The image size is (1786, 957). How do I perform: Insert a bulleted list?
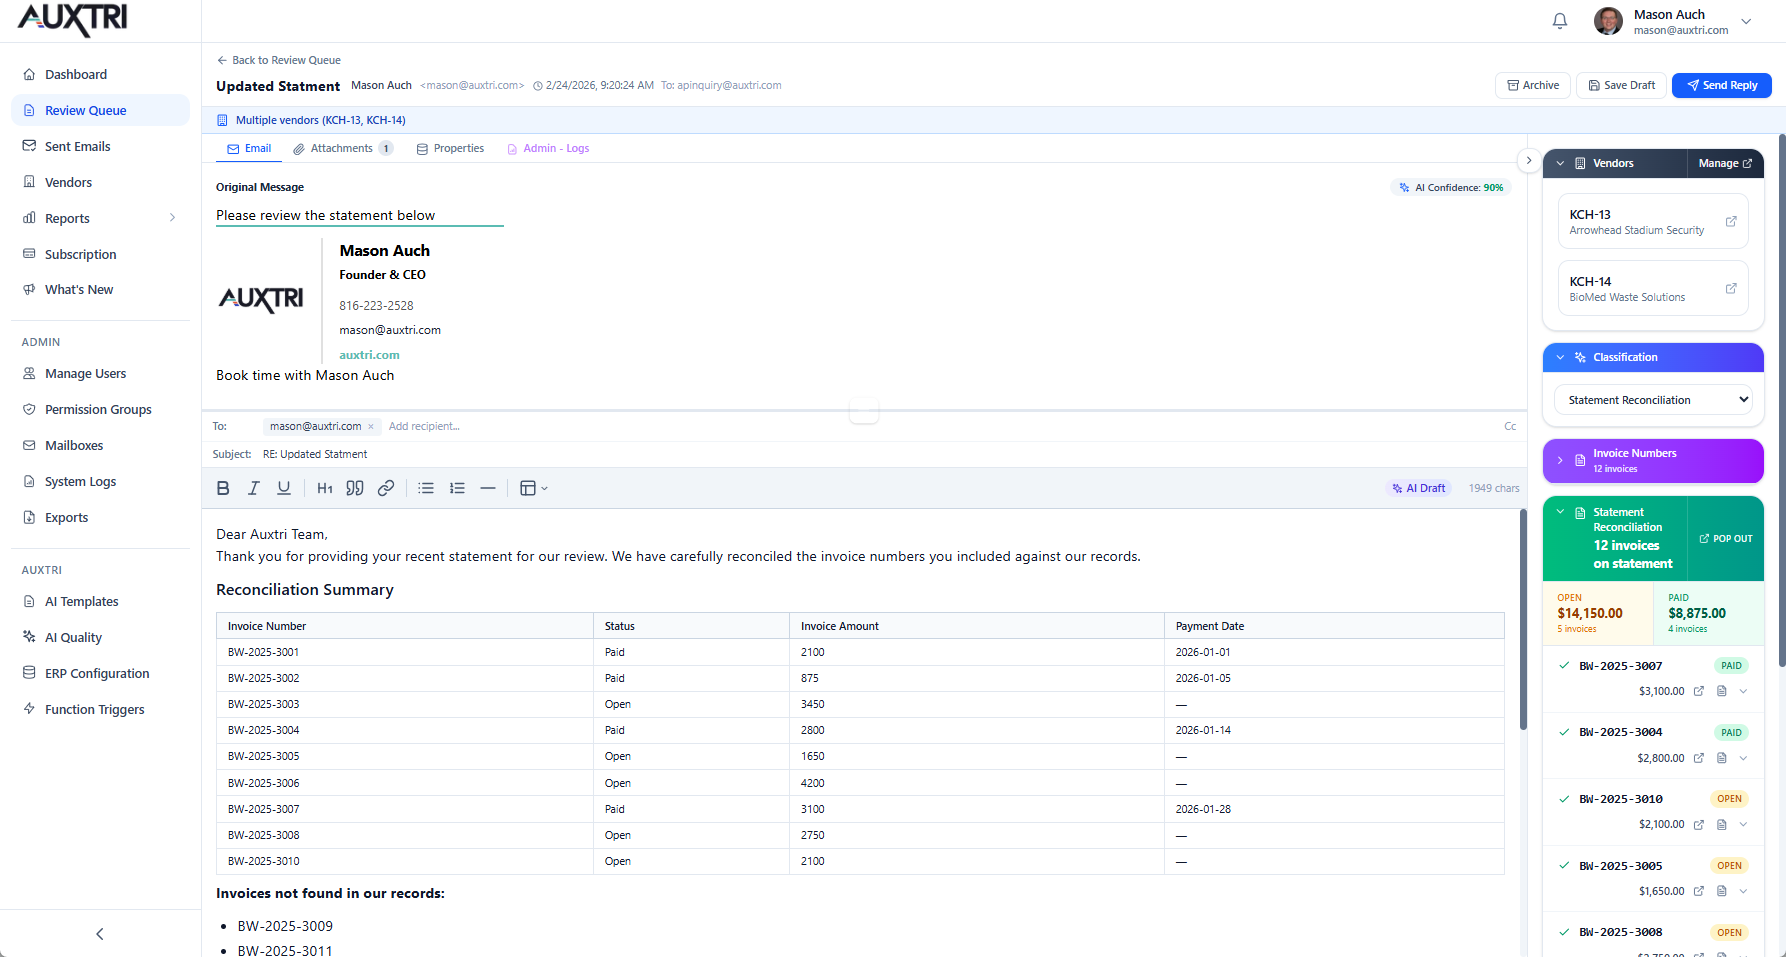426,488
